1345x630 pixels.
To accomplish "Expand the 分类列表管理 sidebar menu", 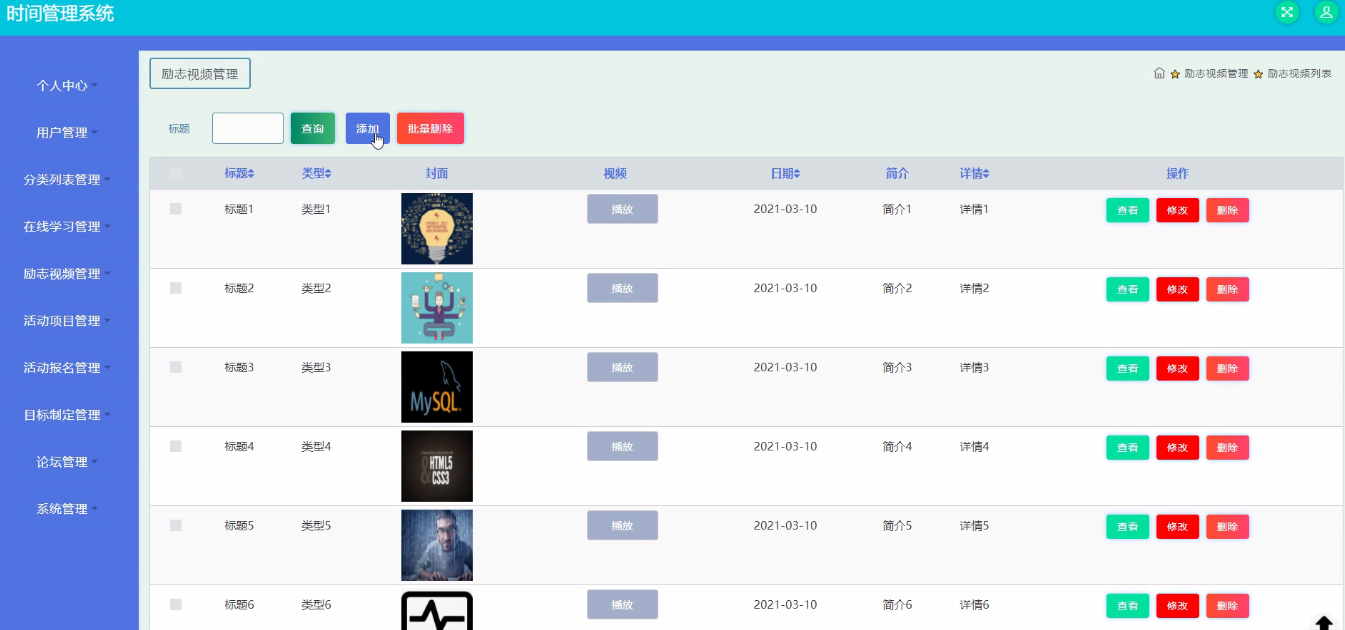I will [69, 180].
